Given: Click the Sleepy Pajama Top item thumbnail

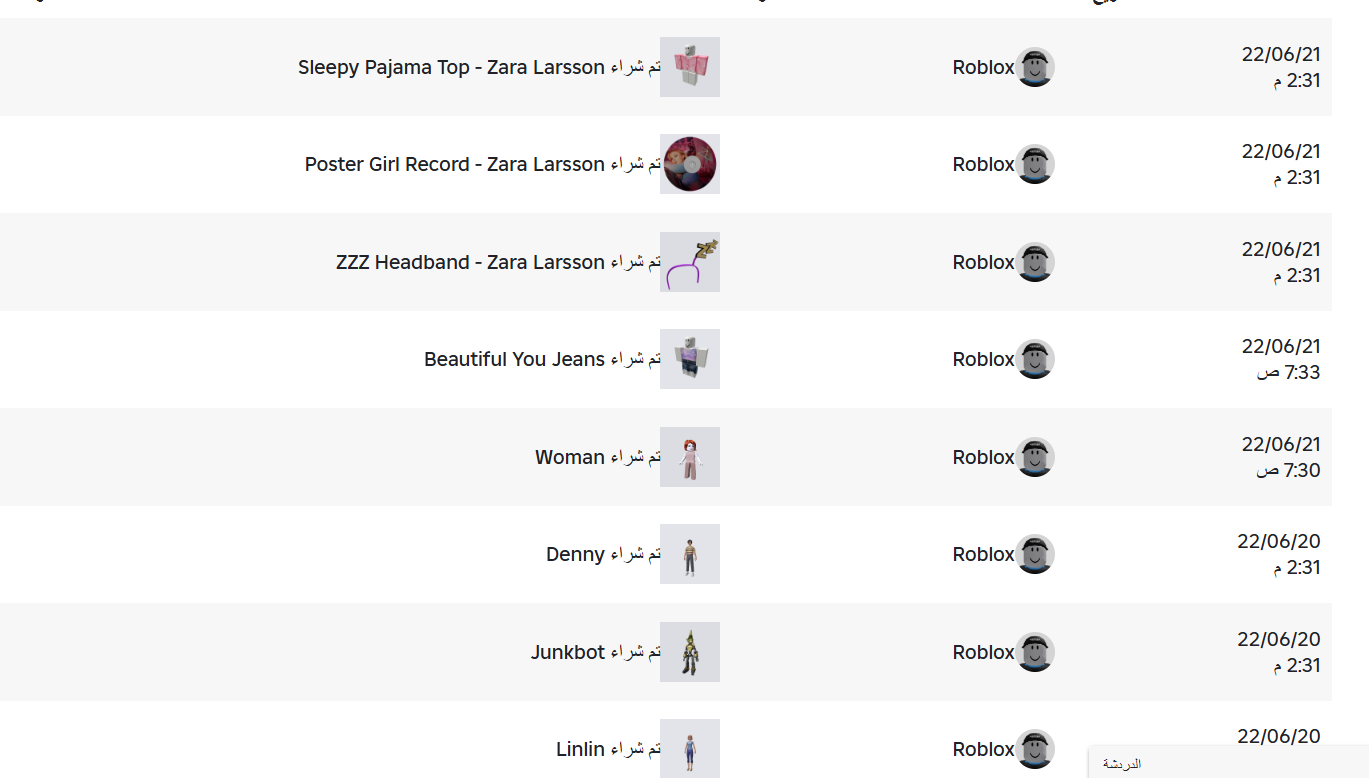Looking at the screenshot, I should 690,67.
